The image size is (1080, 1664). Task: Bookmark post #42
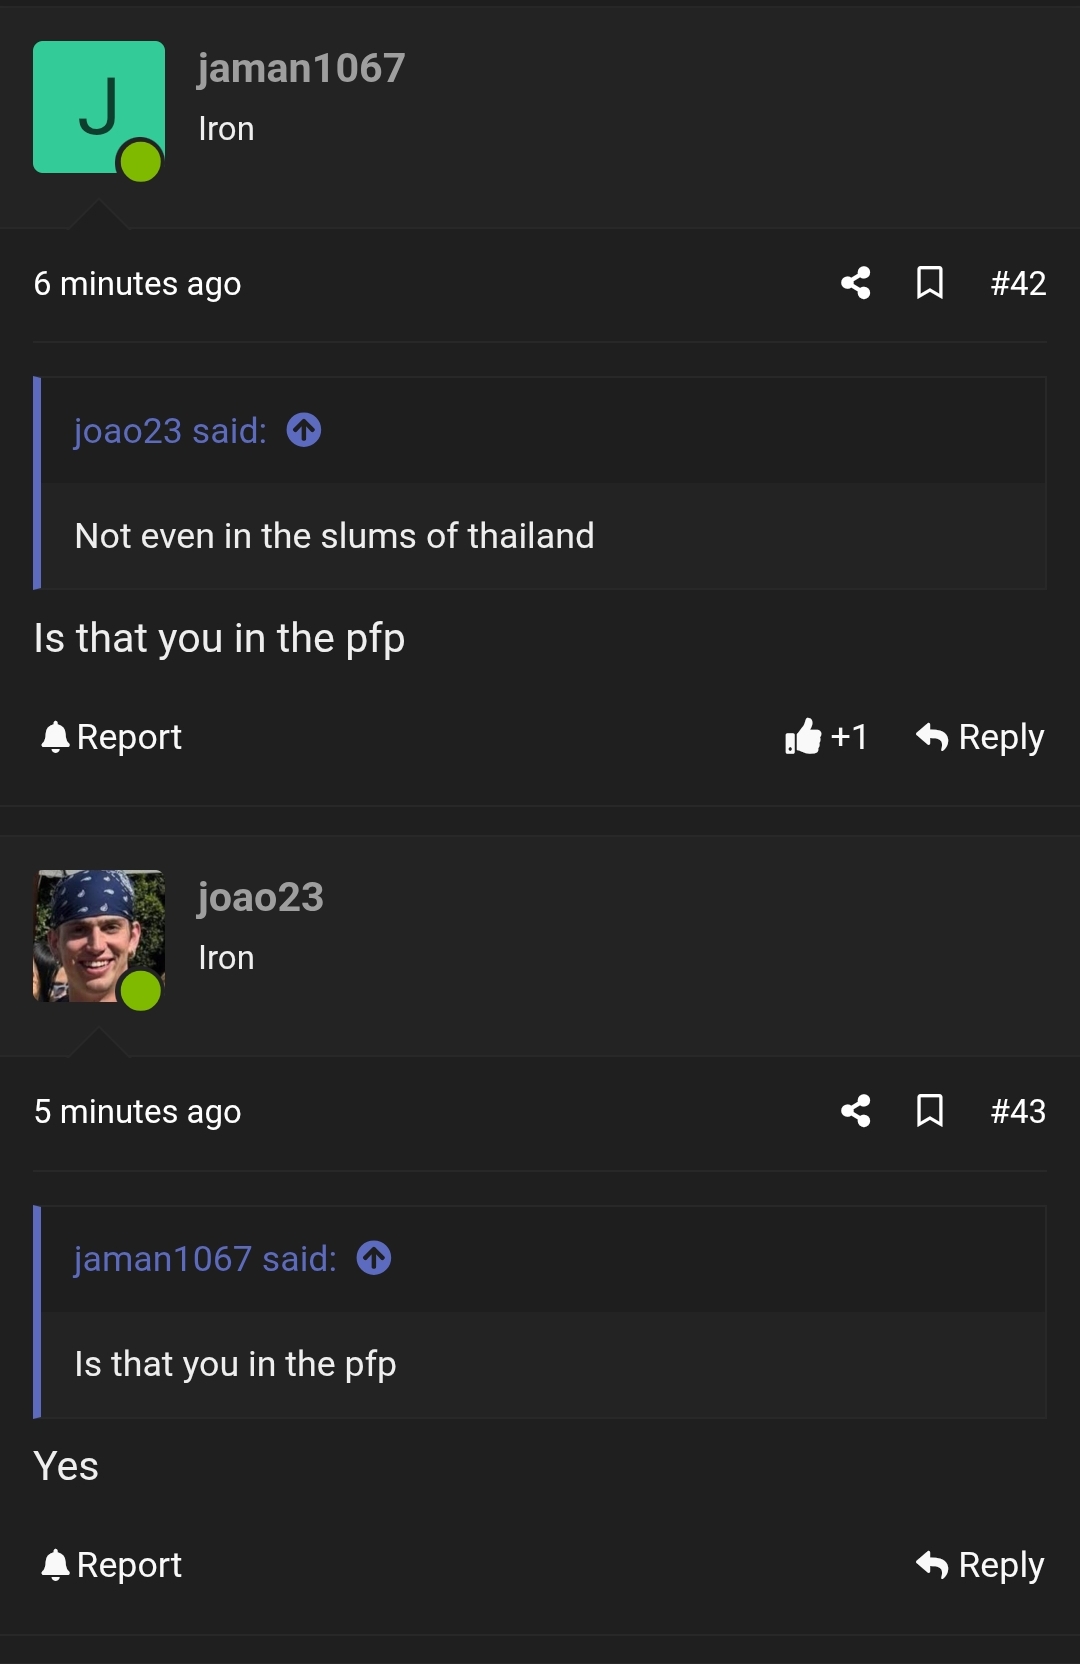click(930, 283)
